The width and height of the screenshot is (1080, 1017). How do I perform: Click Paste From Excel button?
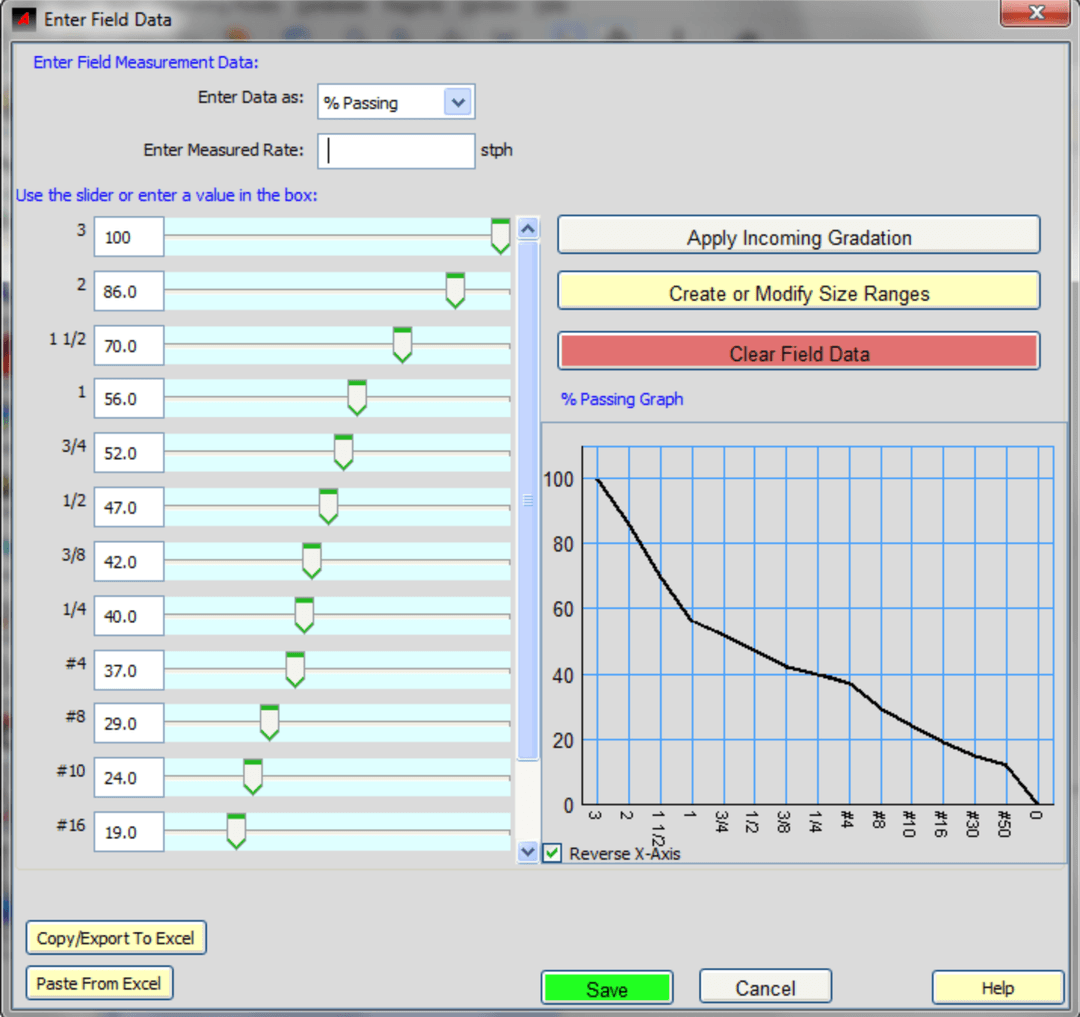tap(99, 983)
